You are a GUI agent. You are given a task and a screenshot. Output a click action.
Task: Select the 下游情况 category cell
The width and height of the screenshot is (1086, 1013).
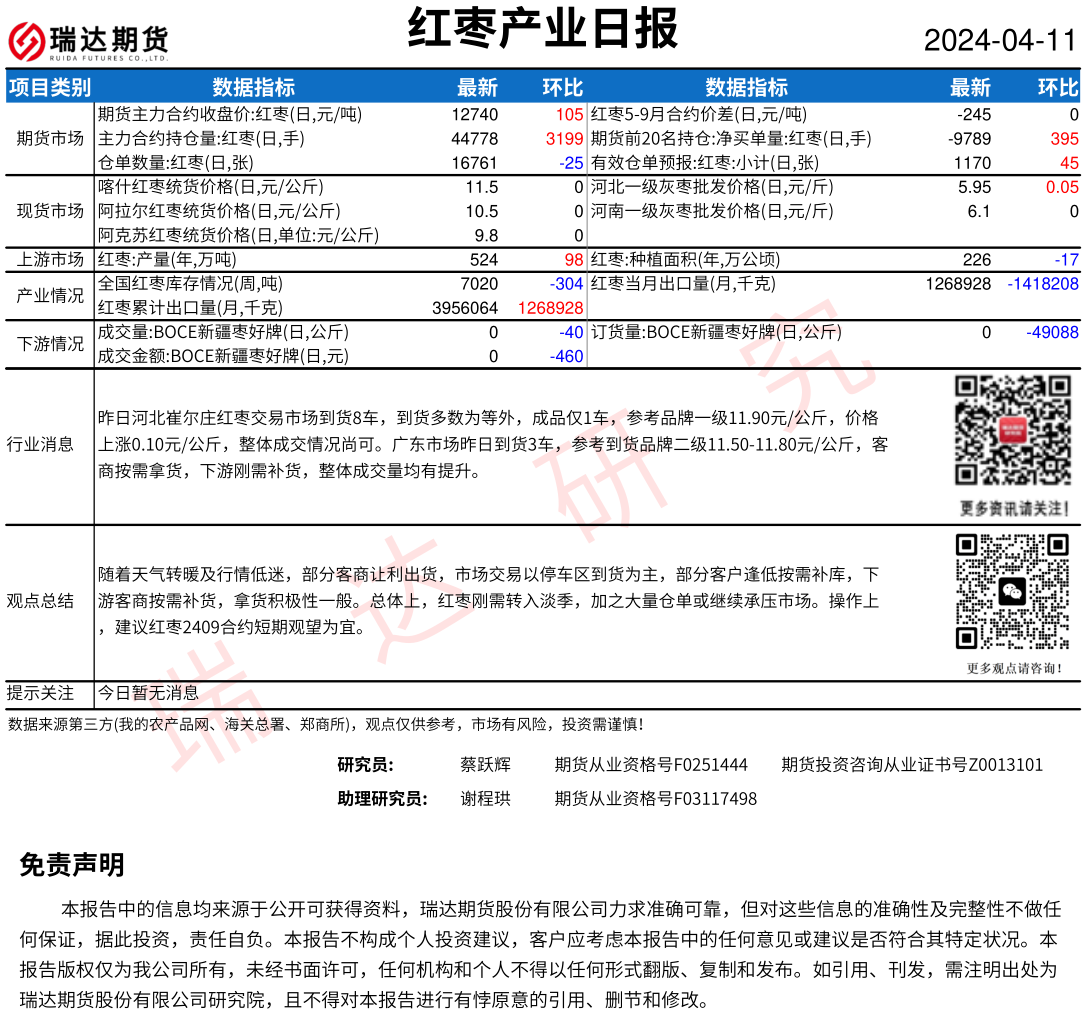coord(50,344)
